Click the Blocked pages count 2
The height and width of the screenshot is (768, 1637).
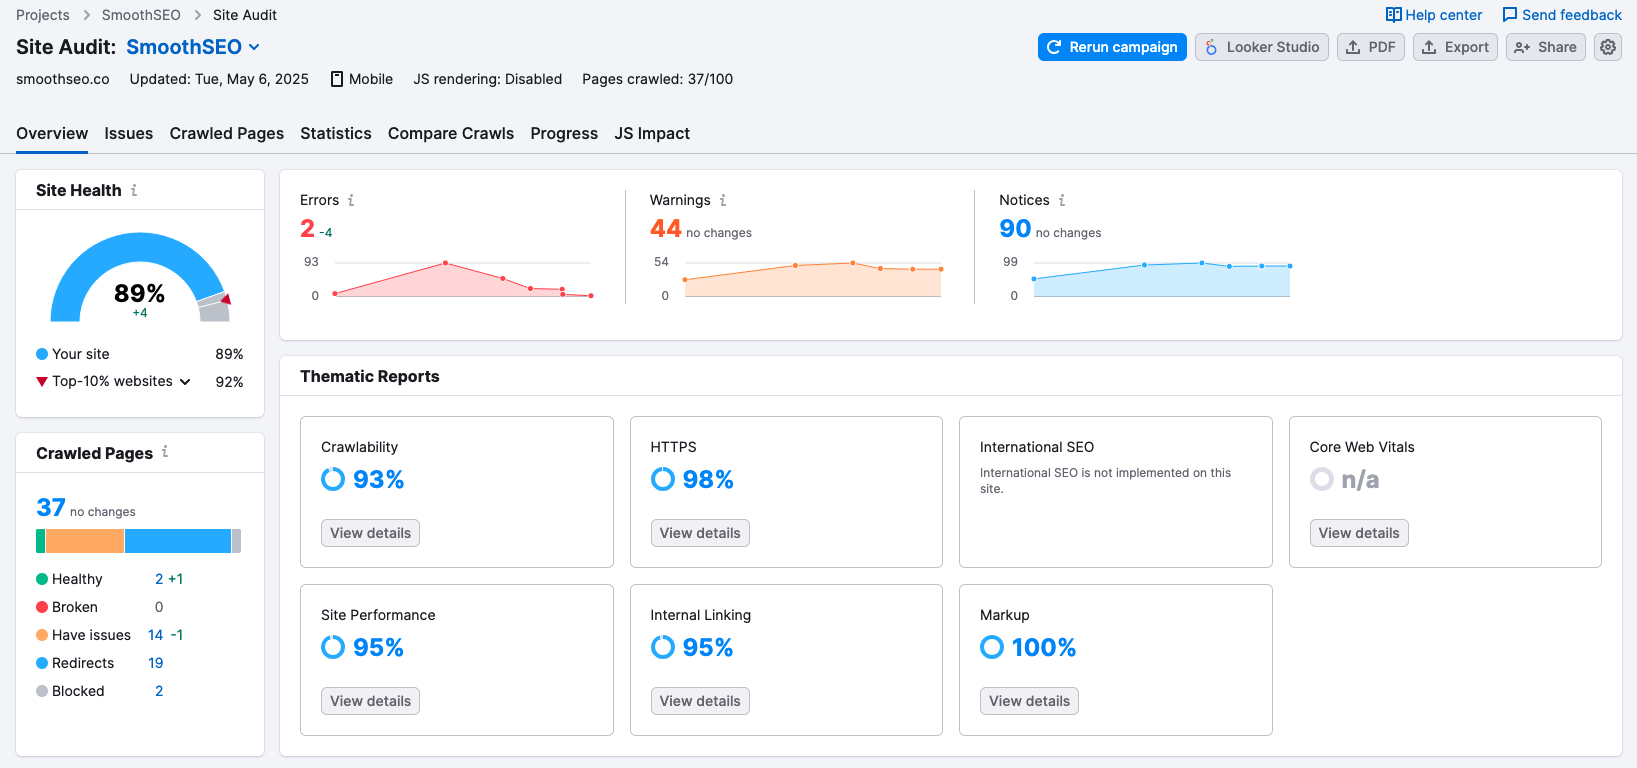click(x=159, y=691)
